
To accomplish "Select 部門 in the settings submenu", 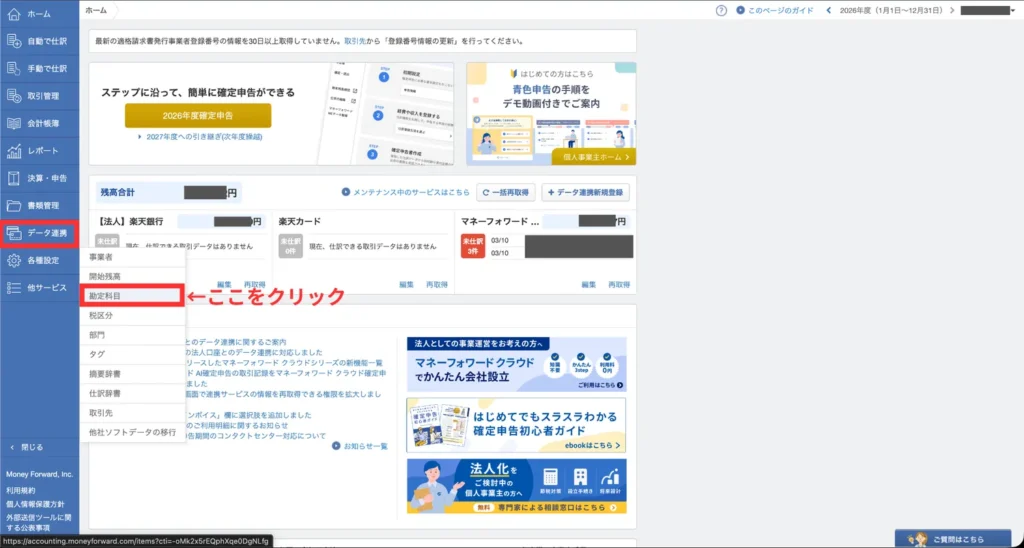I will click(x=133, y=335).
